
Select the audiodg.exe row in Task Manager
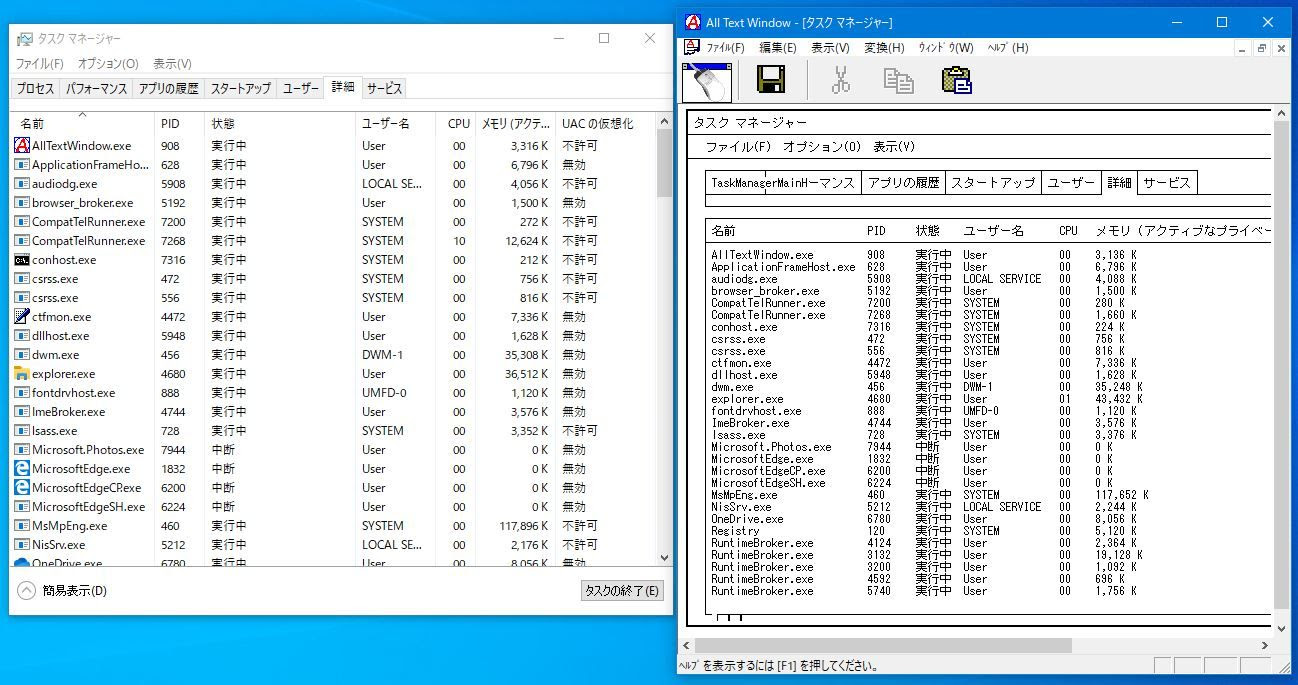point(334,184)
